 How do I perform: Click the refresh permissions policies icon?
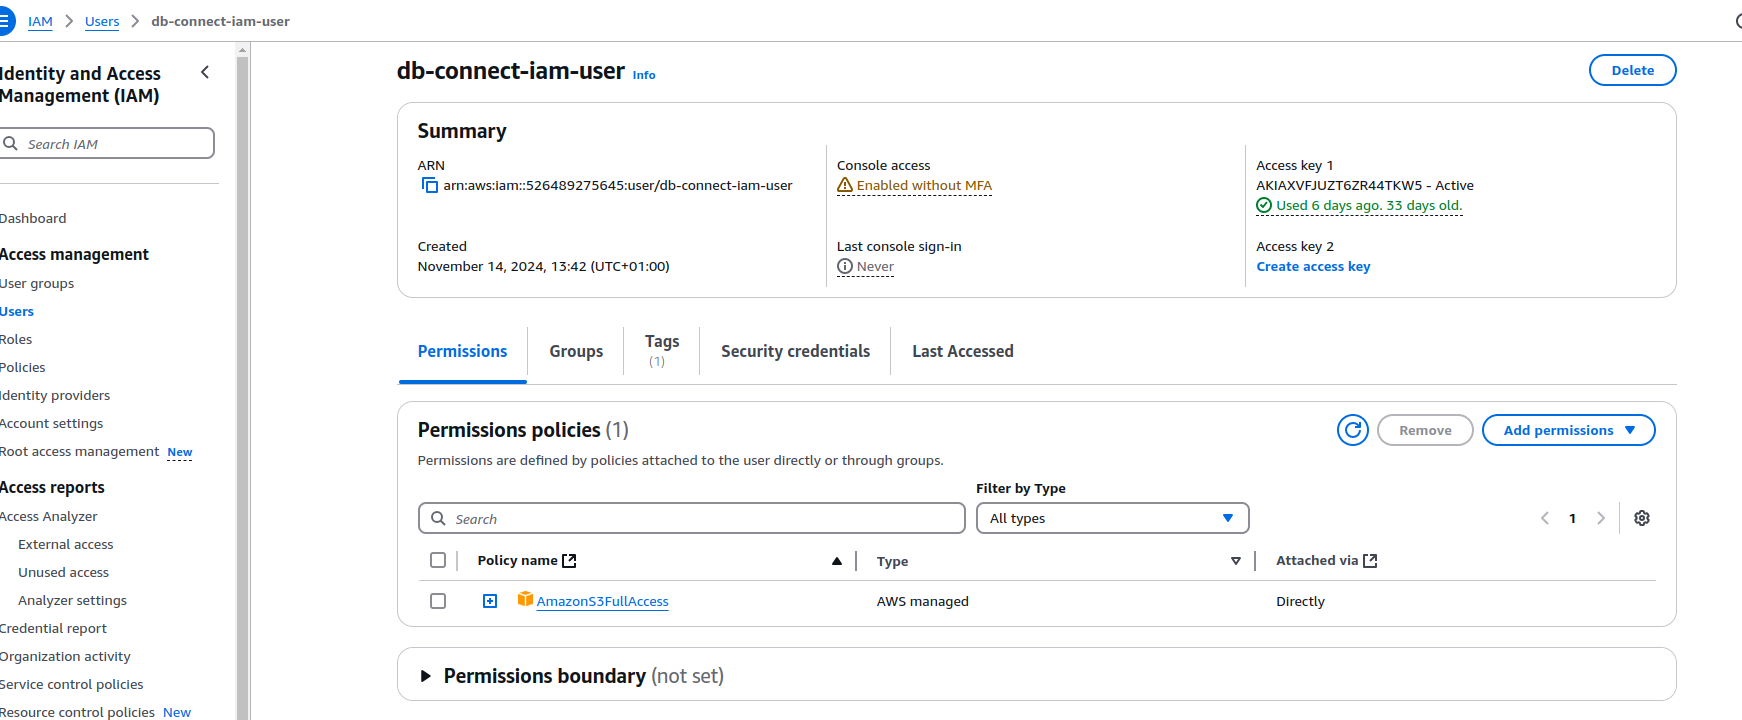tap(1353, 430)
